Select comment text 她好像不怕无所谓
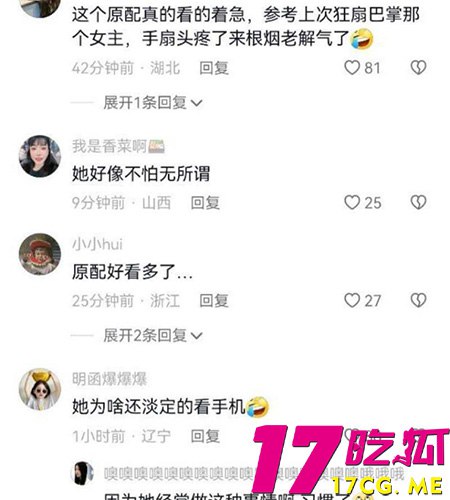This screenshot has width=450, height=500. (x=141, y=174)
